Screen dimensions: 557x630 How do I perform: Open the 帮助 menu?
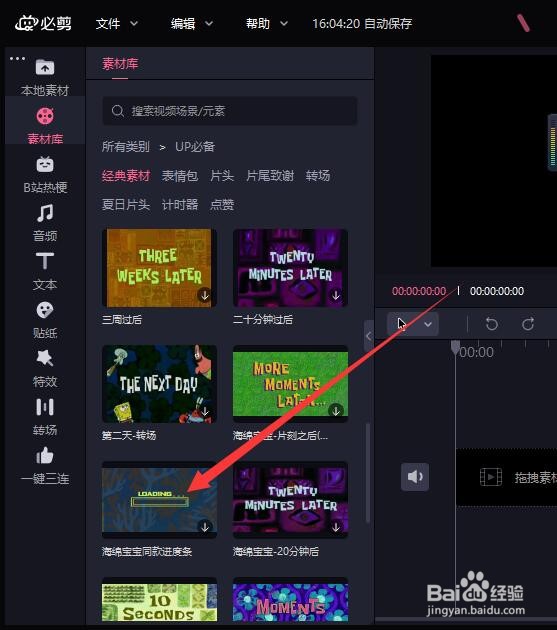point(258,23)
